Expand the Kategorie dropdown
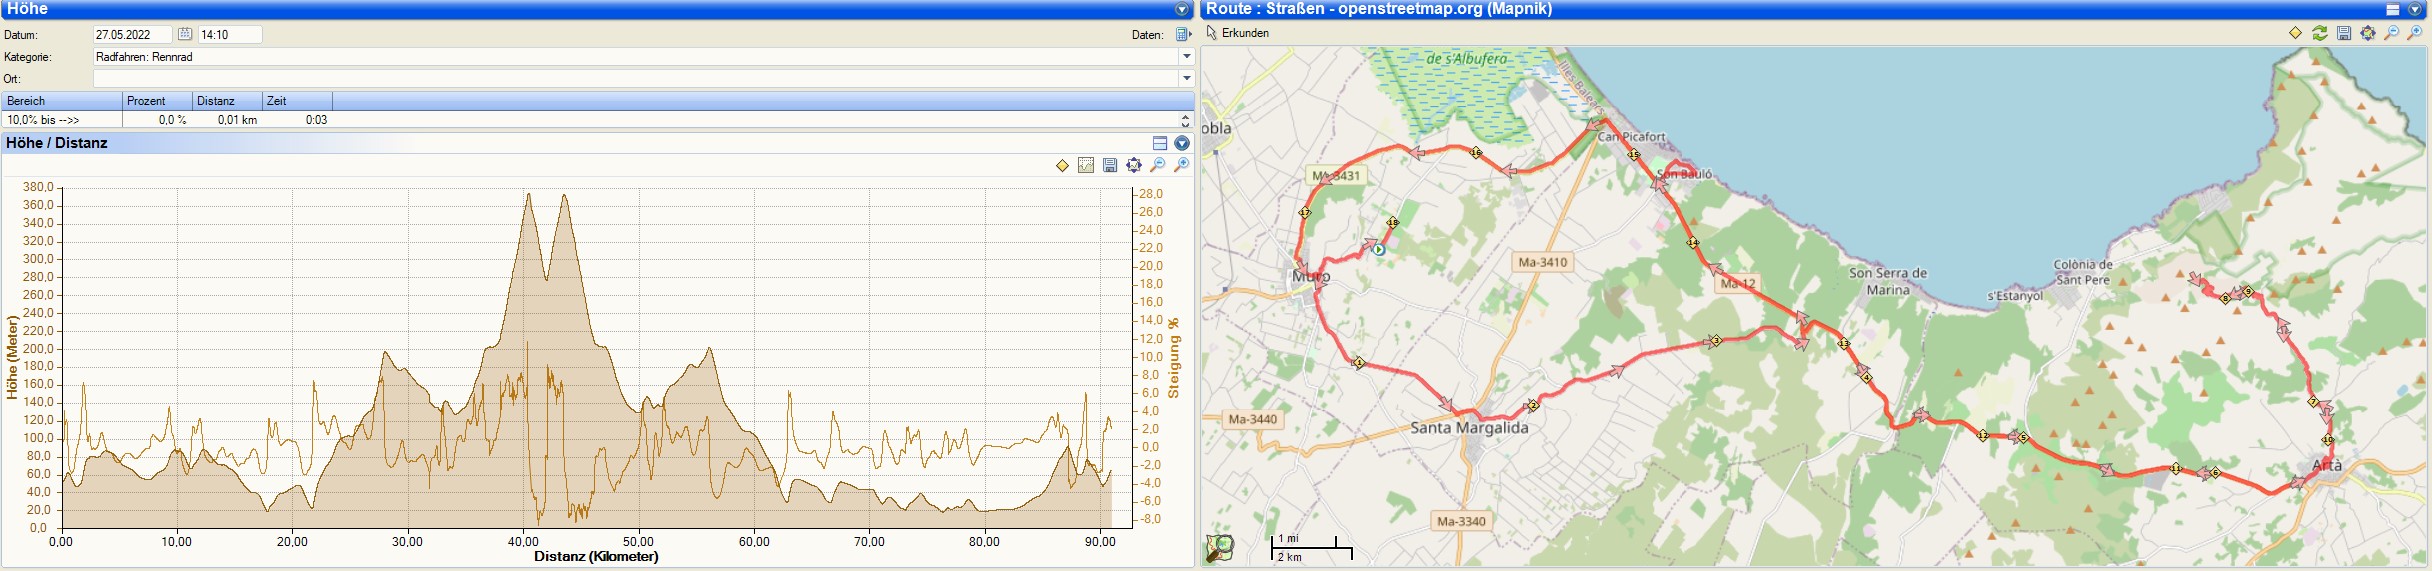 (x=1187, y=57)
